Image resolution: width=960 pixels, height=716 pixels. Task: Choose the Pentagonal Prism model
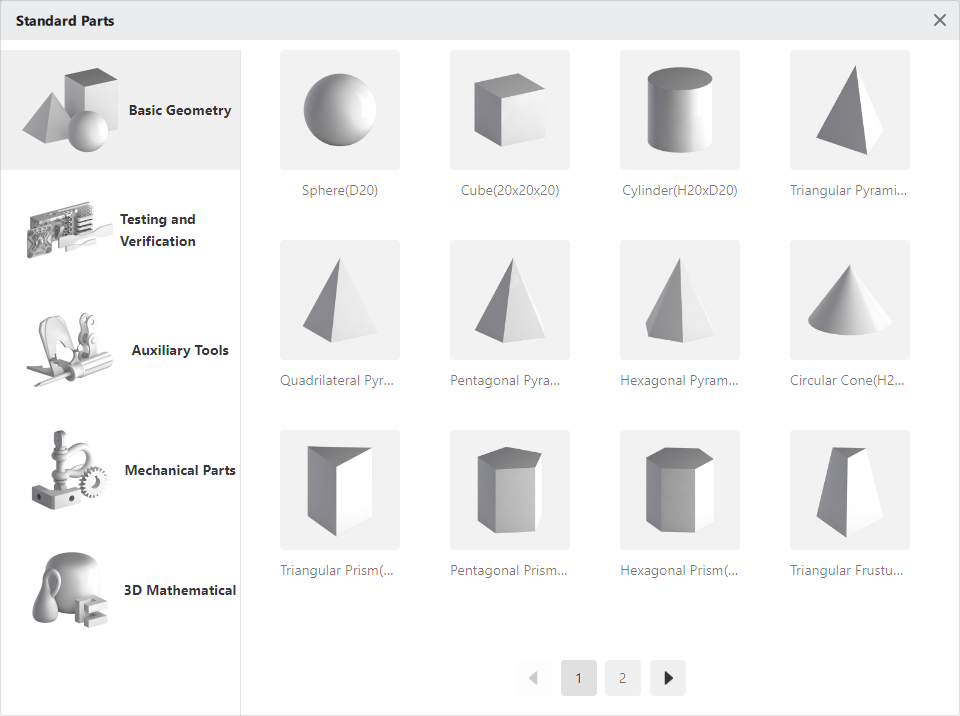[x=510, y=490]
